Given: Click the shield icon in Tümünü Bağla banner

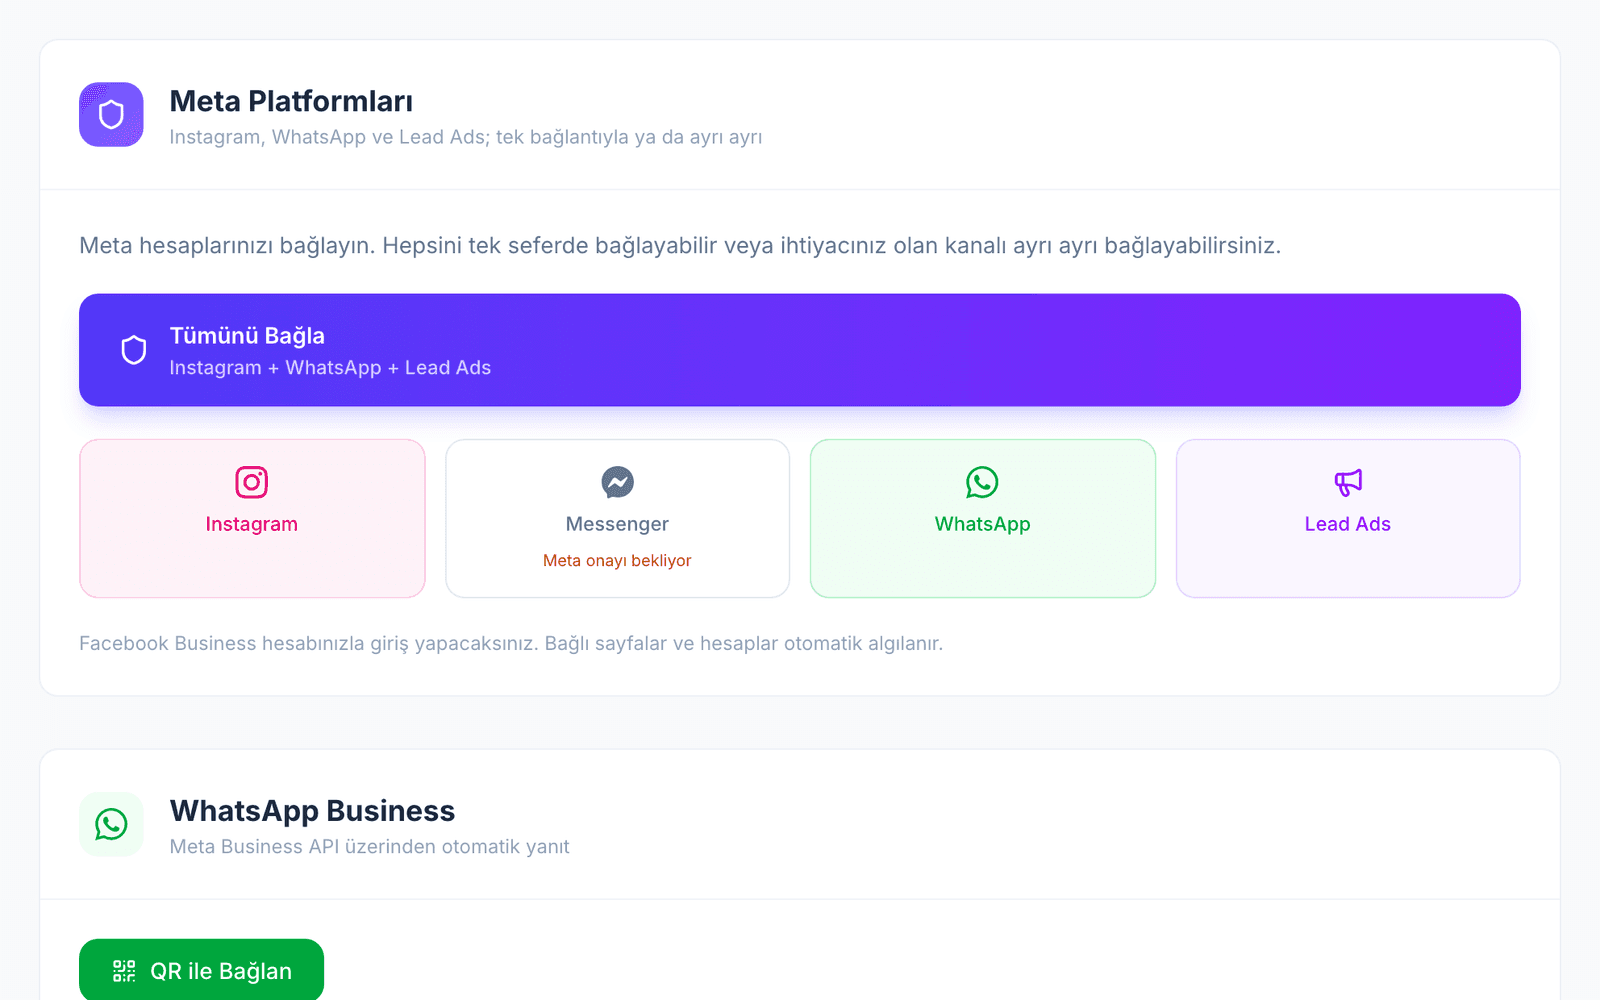Looking at the screenshot, I should [134, 350].
